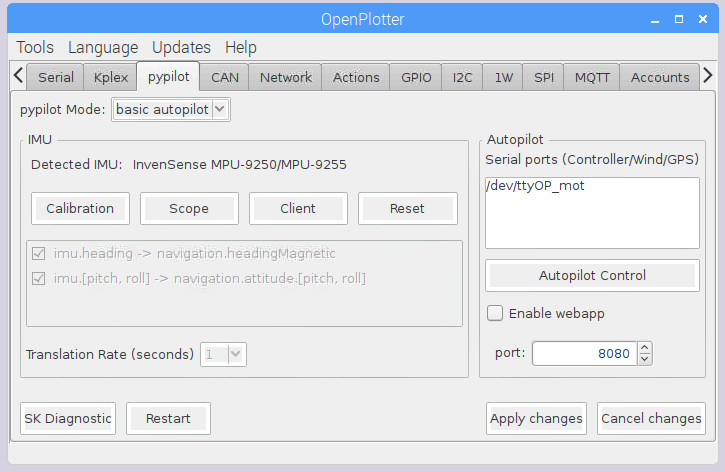Toggle imu.heading to navigation.headingMagnetic checkbox

click(x=39, y=254)
